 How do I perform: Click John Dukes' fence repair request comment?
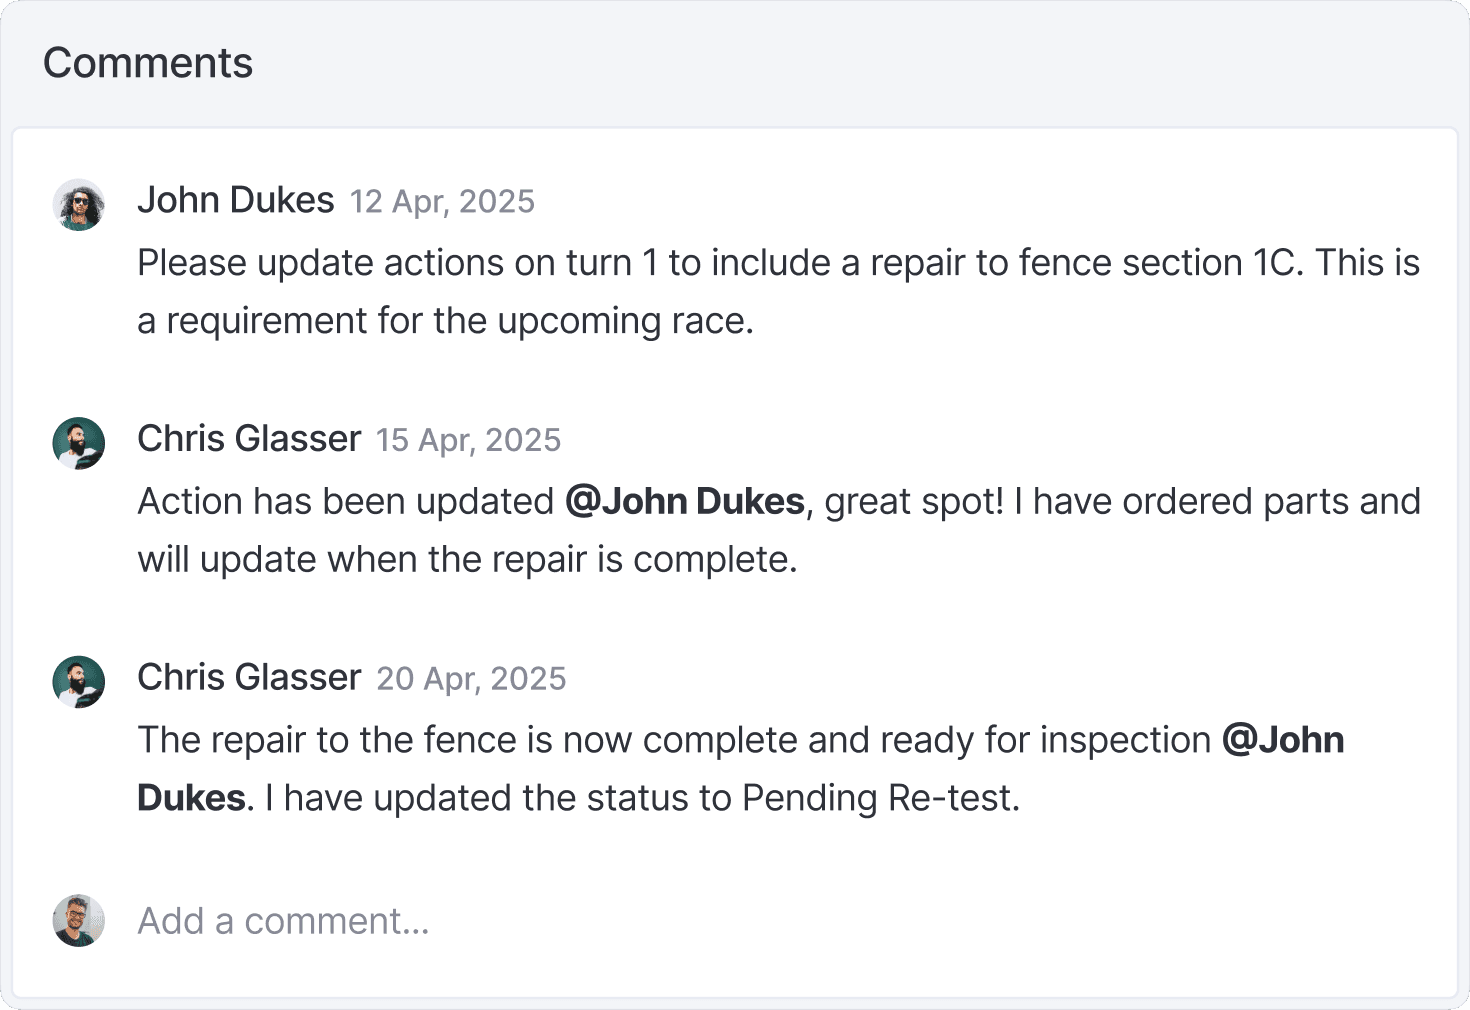700,290
